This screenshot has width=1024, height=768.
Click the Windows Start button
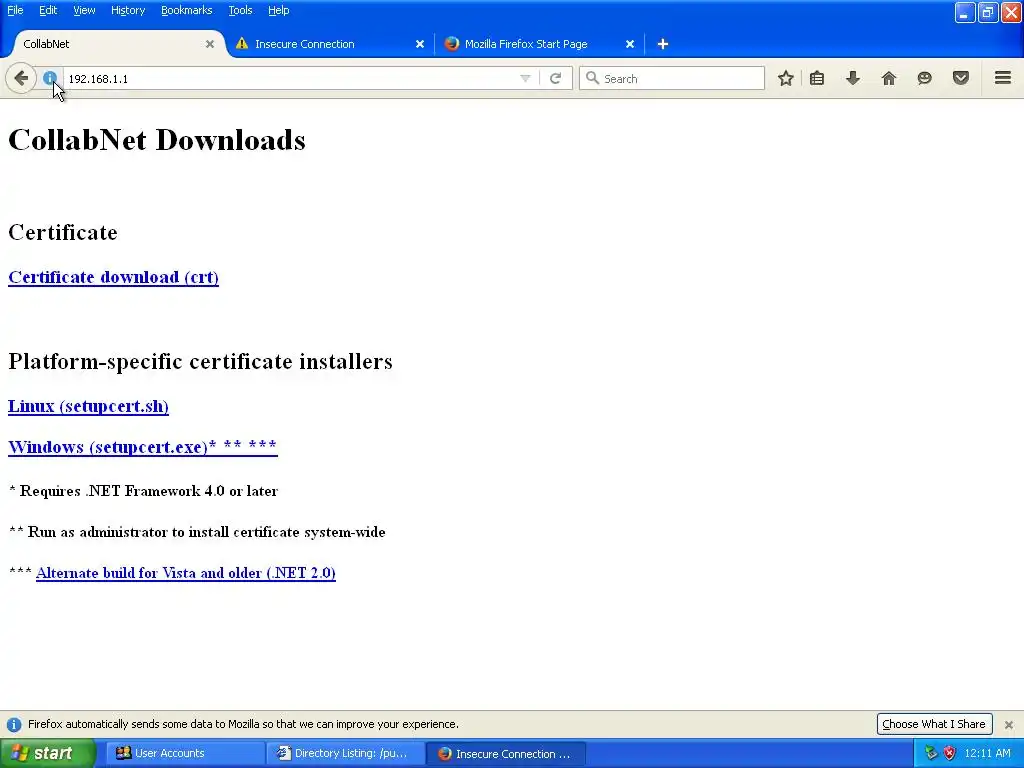coord(48,753)
